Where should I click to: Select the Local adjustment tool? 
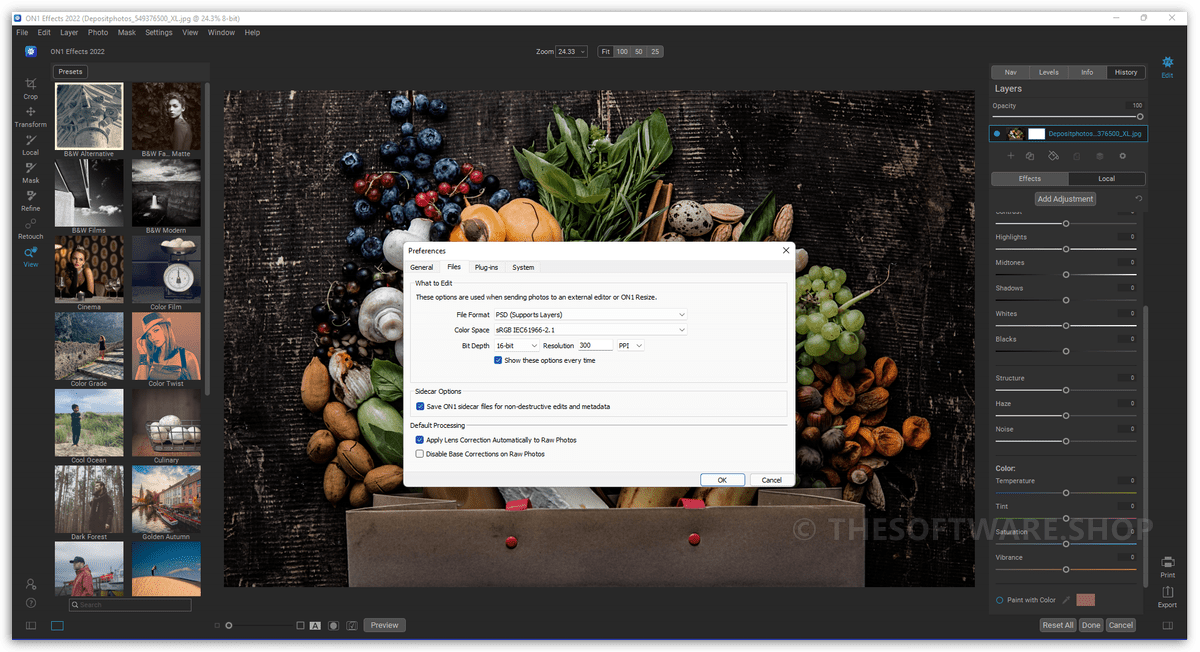[x=31, y=144]
